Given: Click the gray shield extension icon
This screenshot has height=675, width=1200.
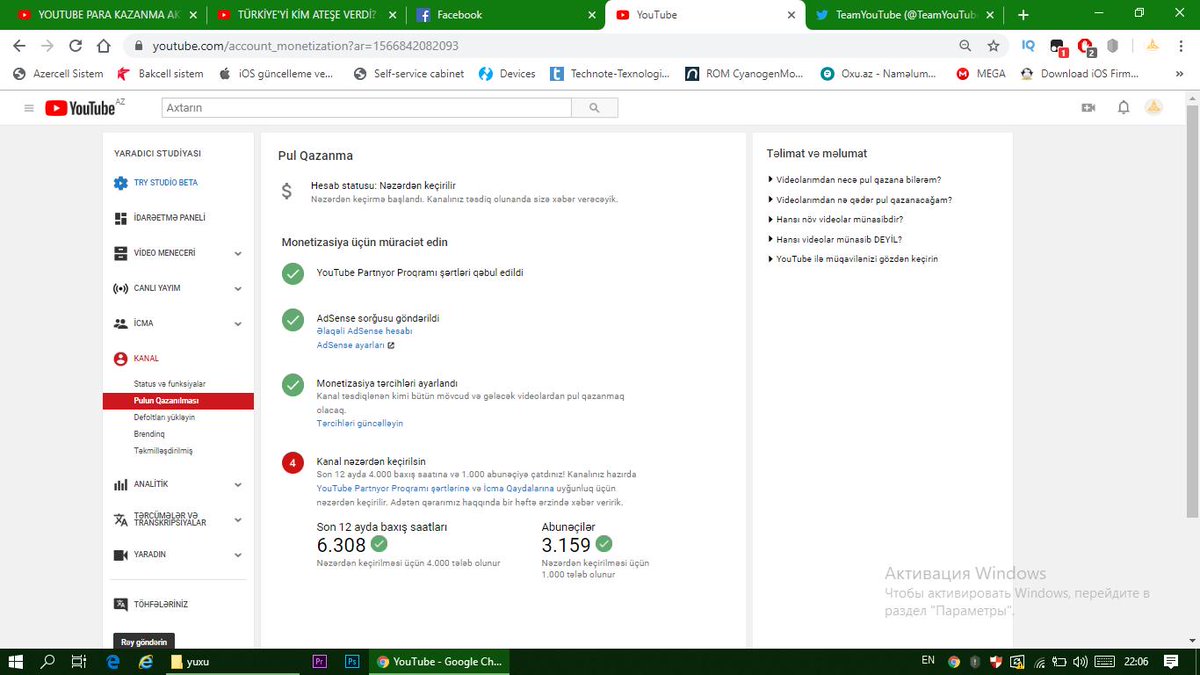Looking at the screenshot, I should tap(1113, 46).
